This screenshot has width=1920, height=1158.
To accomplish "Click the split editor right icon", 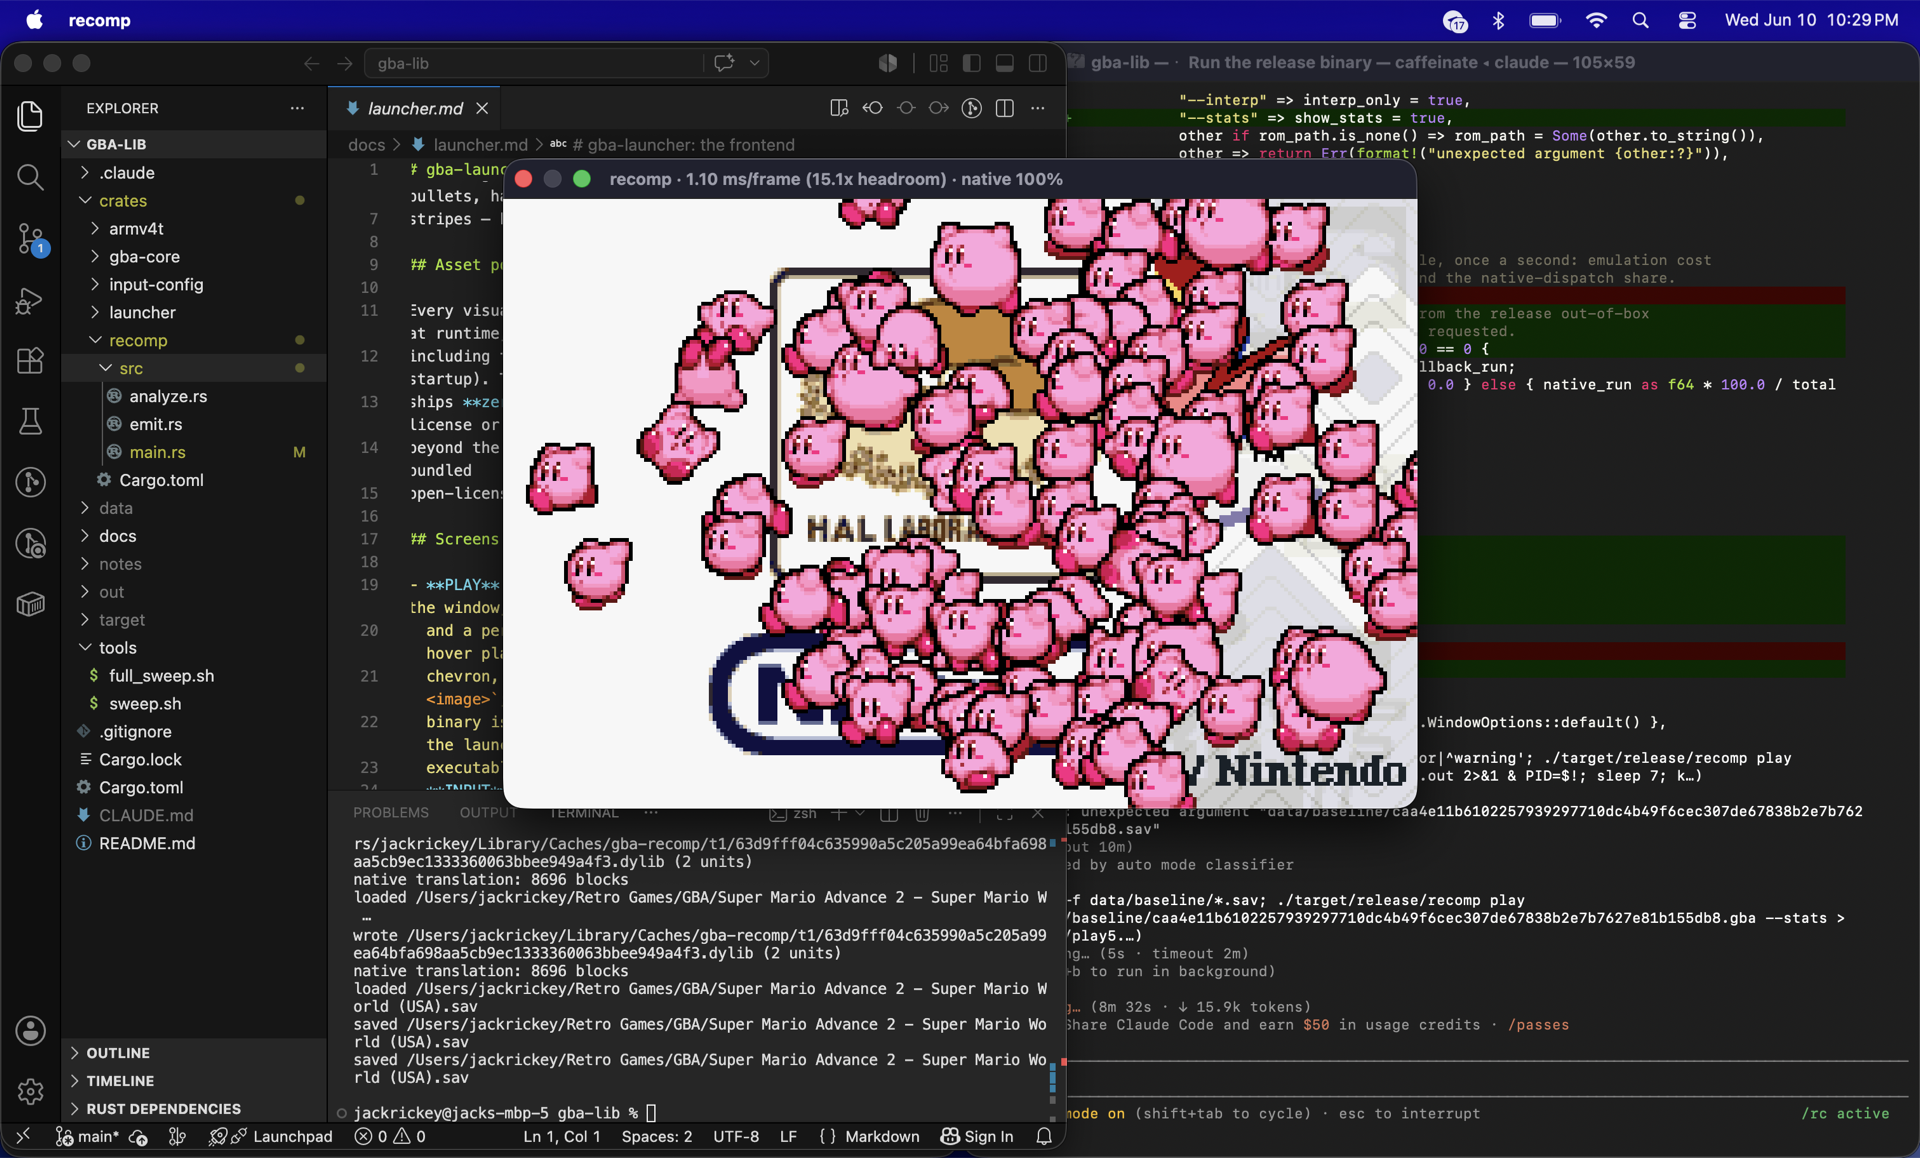I will (x=1005, y=108).
